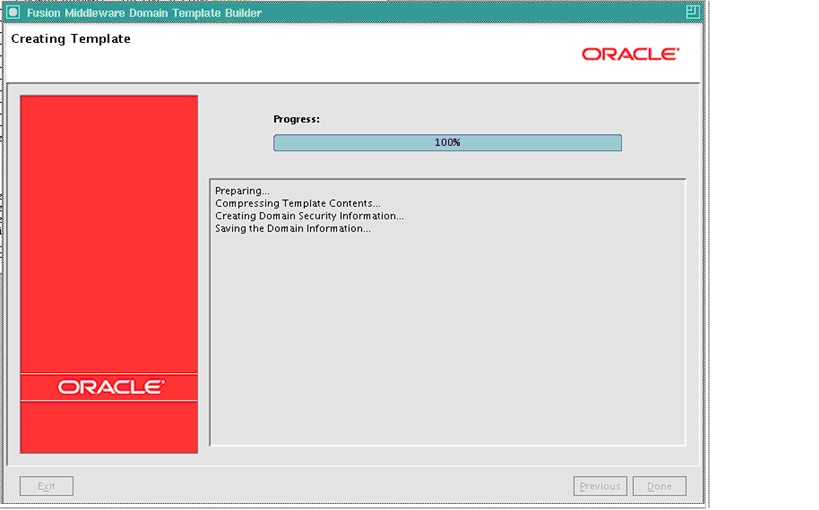Click the red Oracle logo in header
Screen dimensions: 819x510
click(630, 54)
